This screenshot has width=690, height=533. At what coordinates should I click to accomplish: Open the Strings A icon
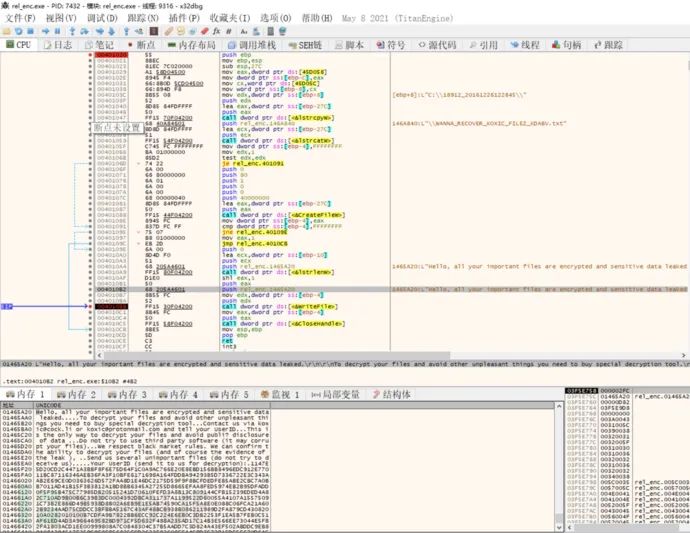click(x=244, y=31)
